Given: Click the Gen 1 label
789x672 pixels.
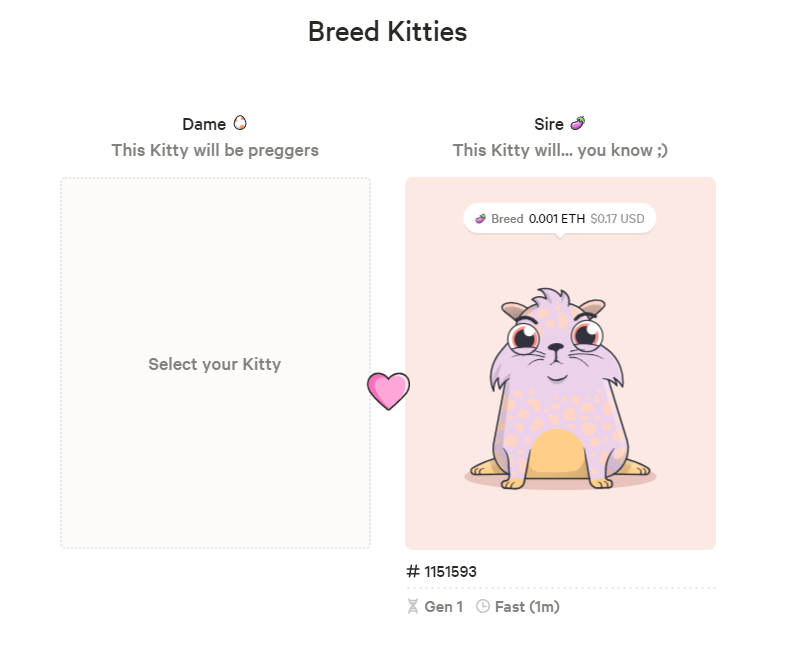Looking at the screenshot, I should click(x=444, y=607).
